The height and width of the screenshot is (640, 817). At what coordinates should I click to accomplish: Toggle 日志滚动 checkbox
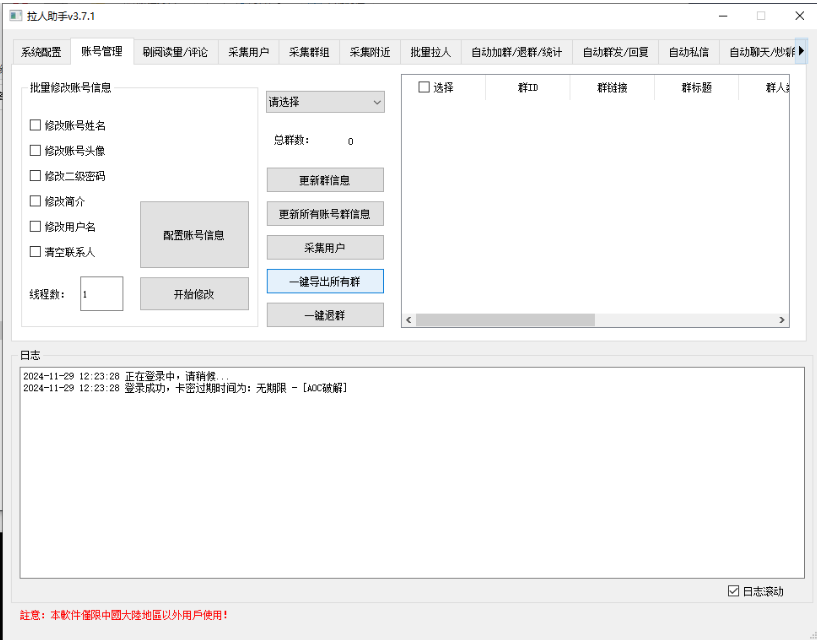point(734,591)
